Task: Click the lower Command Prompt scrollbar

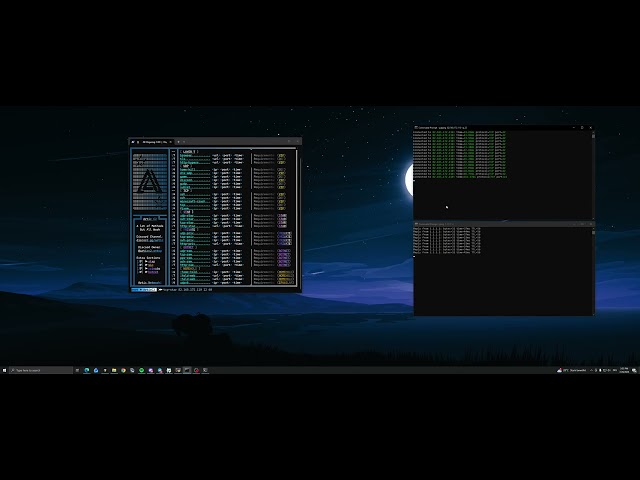Action: click(x=593, y=270)
